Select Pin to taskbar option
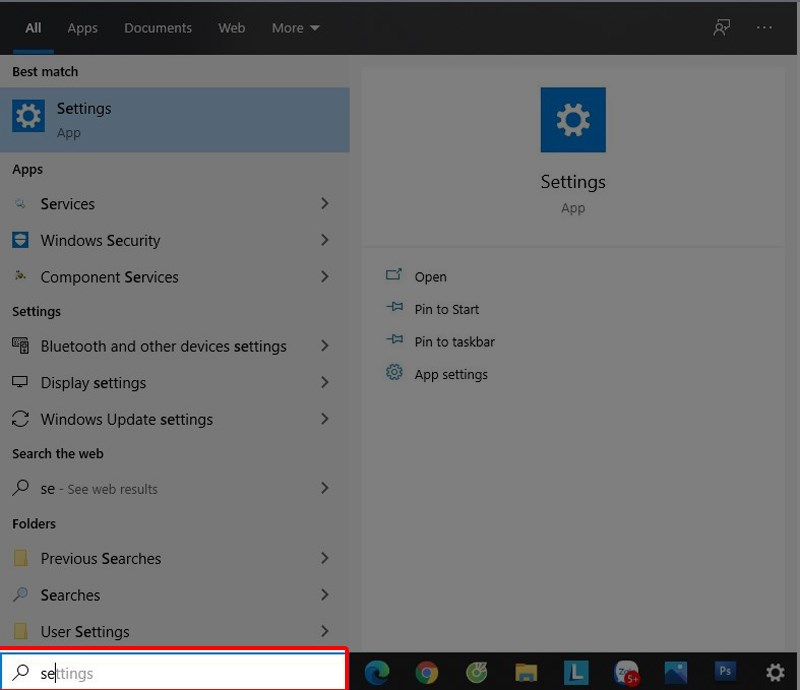 pos(454,342)
